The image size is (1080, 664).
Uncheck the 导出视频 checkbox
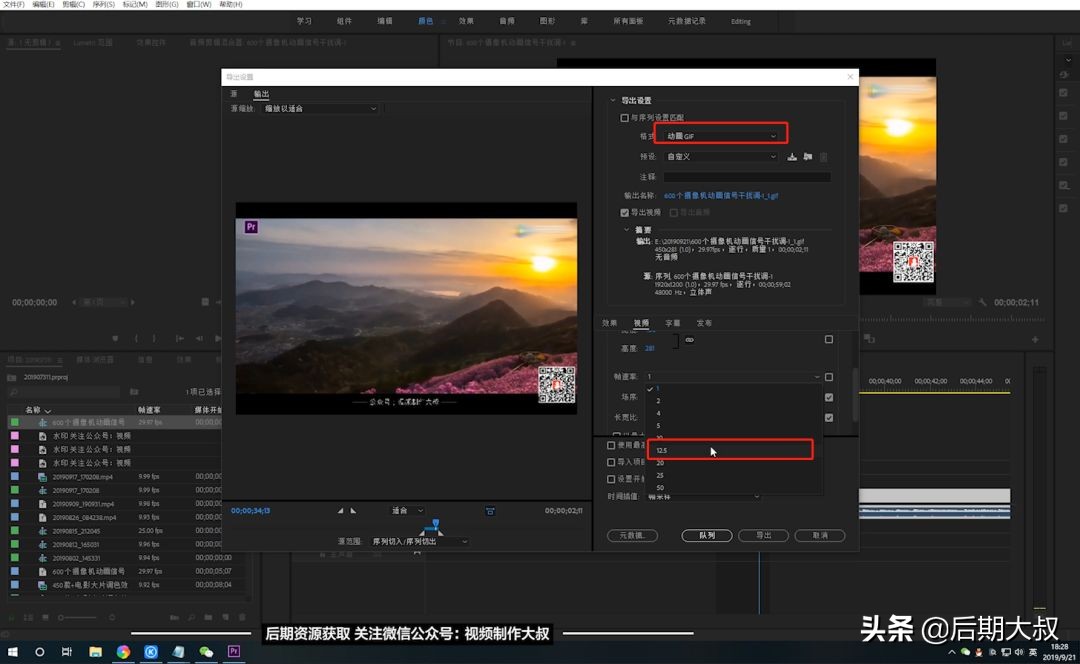[625, 212]
